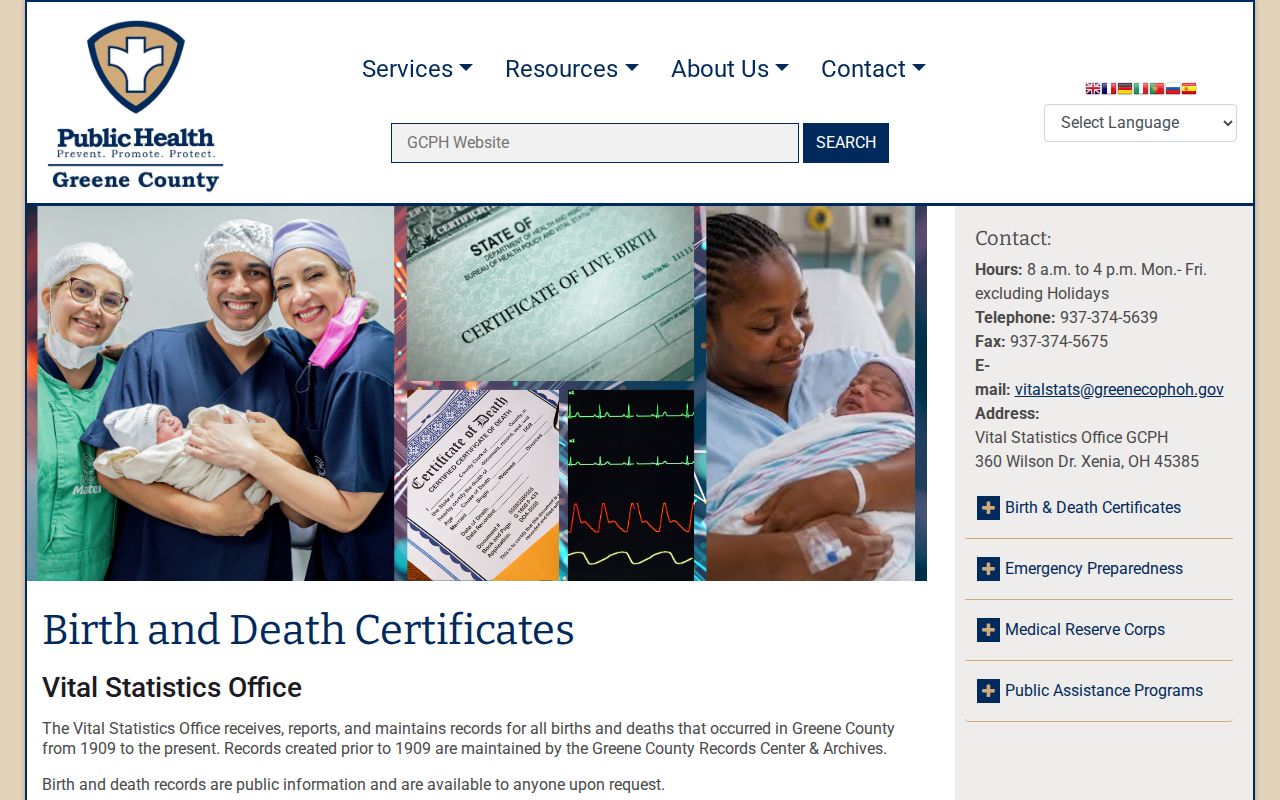Image resolution: width=1280 pixels, height=800 pixels.
Task: Click the Vital Statistics Office subheading
Action: [x=172, y=688]
